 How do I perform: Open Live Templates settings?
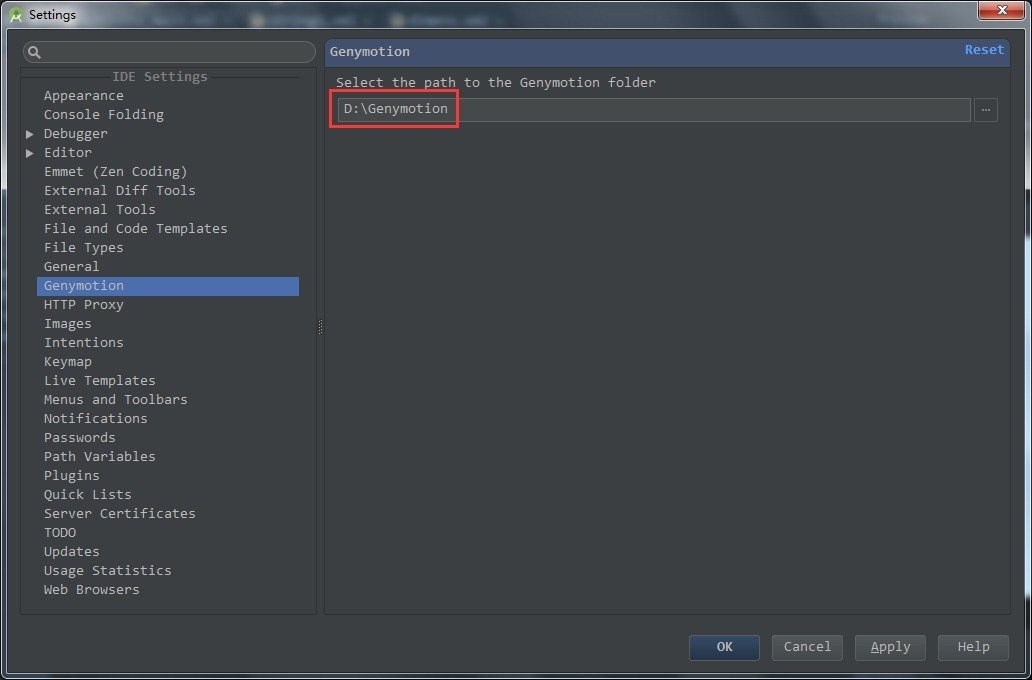(100, 381)
